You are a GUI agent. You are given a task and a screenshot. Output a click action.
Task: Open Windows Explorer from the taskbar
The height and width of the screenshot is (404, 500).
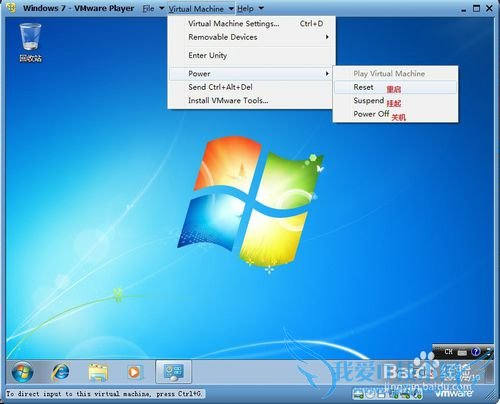coord(98,372)
